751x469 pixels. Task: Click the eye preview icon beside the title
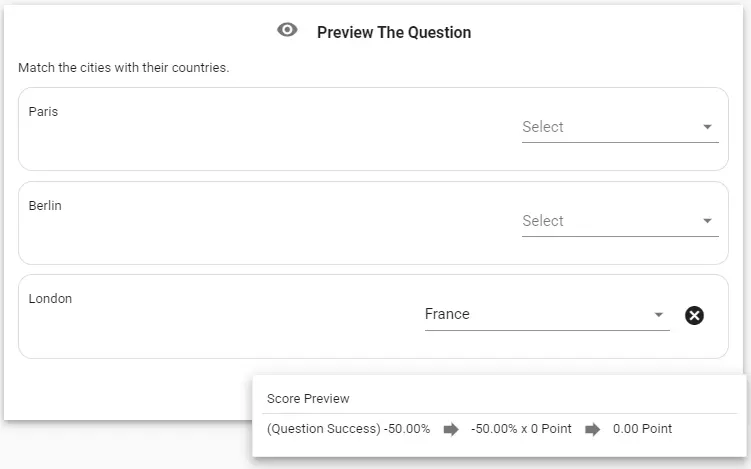tap(287, 30)
